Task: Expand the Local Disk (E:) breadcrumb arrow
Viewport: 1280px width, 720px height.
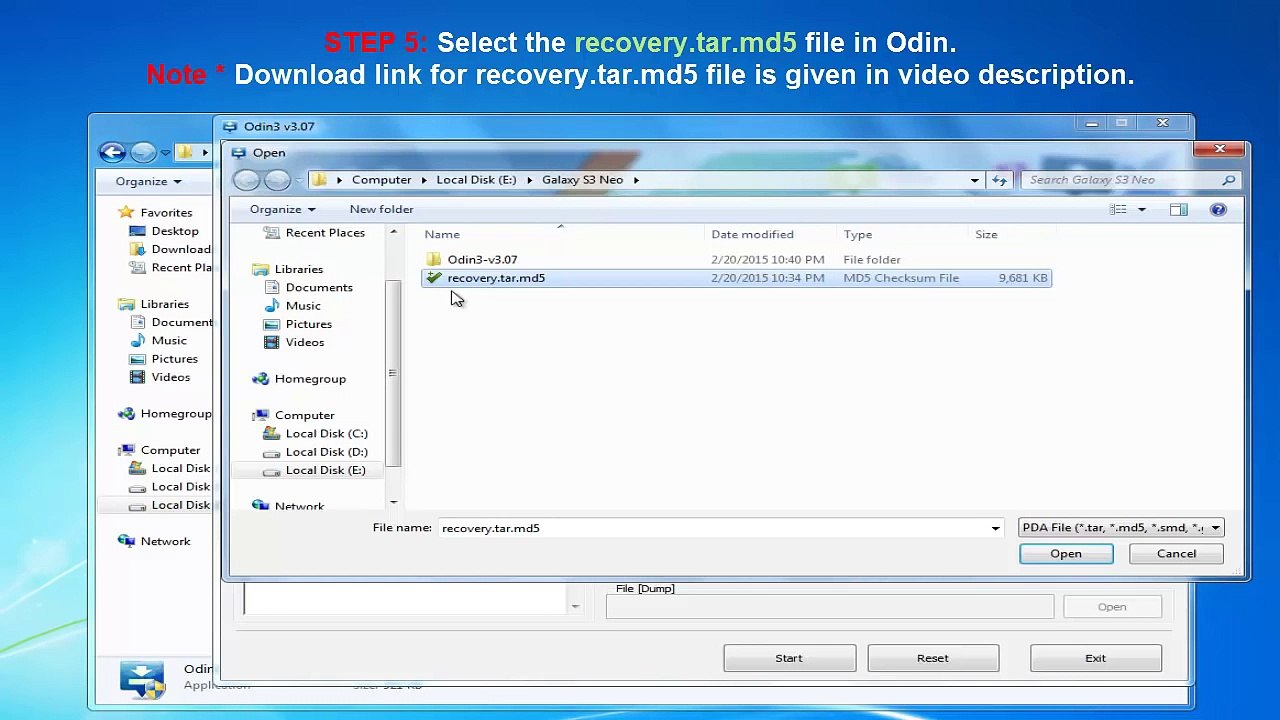Action: point(529,180)
